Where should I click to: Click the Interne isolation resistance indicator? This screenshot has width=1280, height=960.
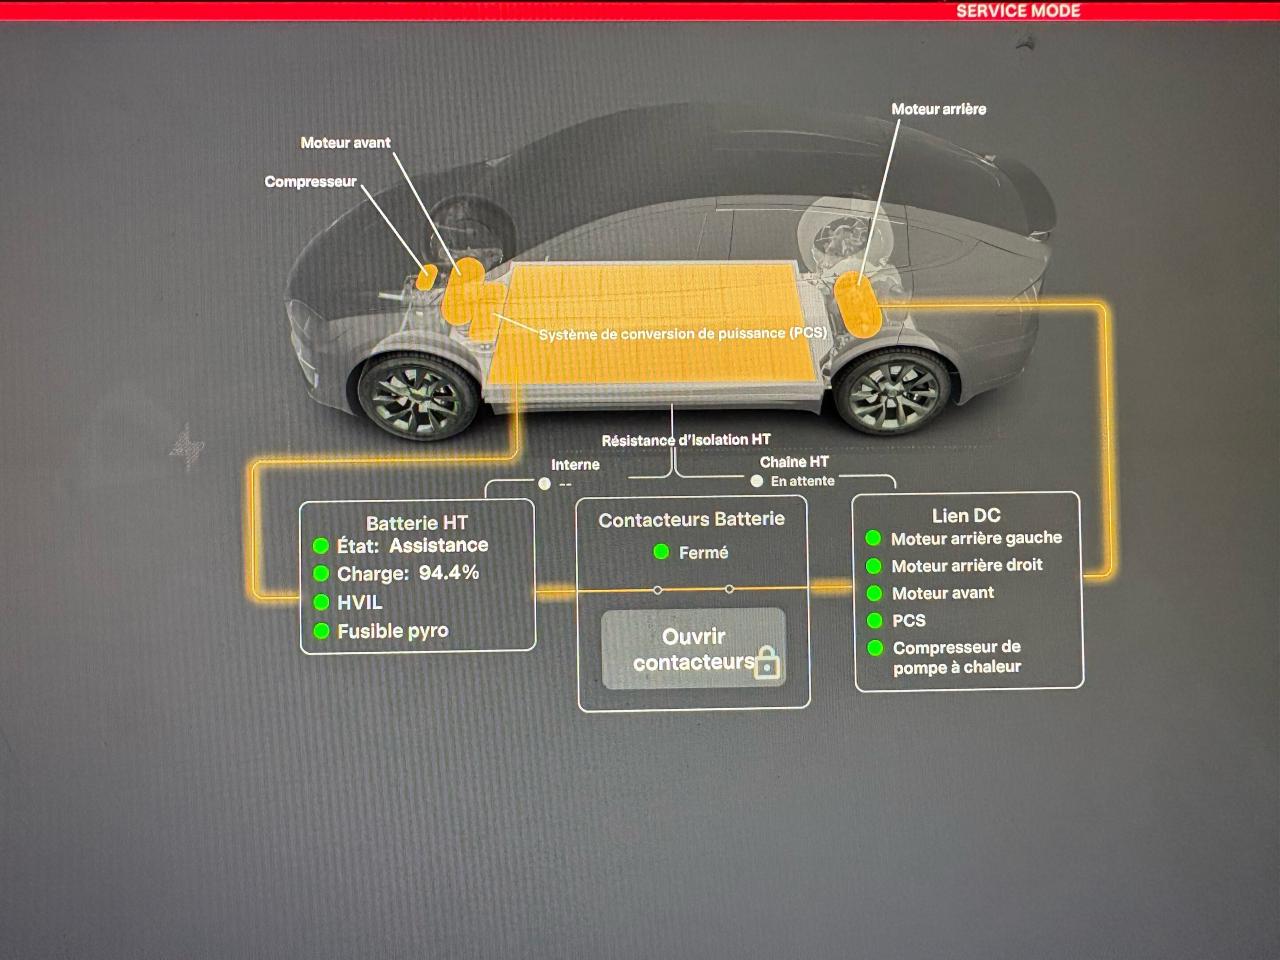pyautogui.click(x=544, y=483)
